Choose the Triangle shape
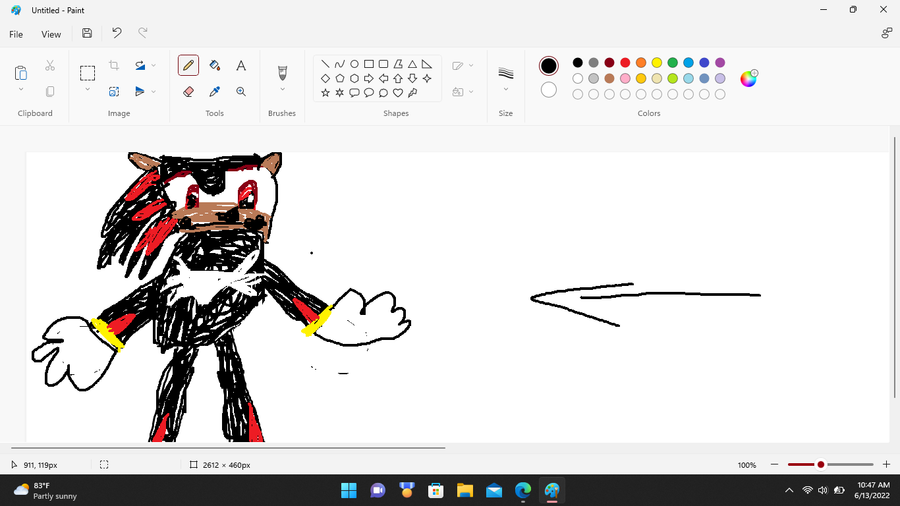The width and height of the screenshot is (900, 506). [412, 64]
